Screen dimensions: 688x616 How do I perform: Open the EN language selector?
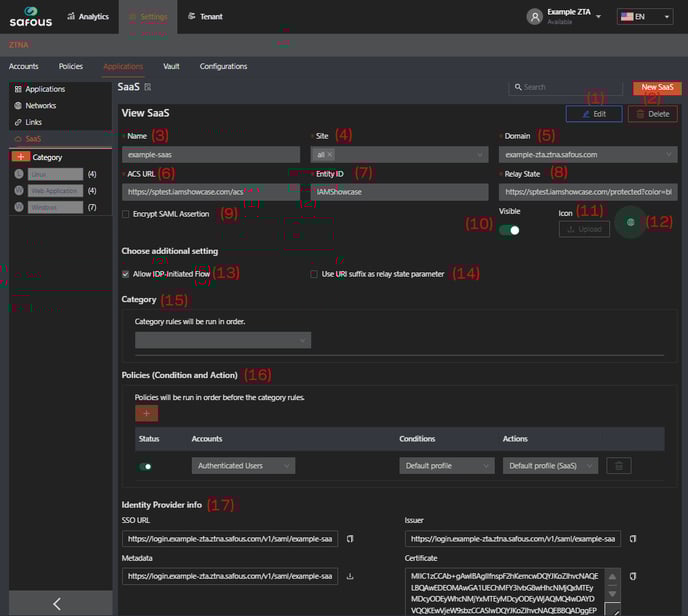click(645, 17)
